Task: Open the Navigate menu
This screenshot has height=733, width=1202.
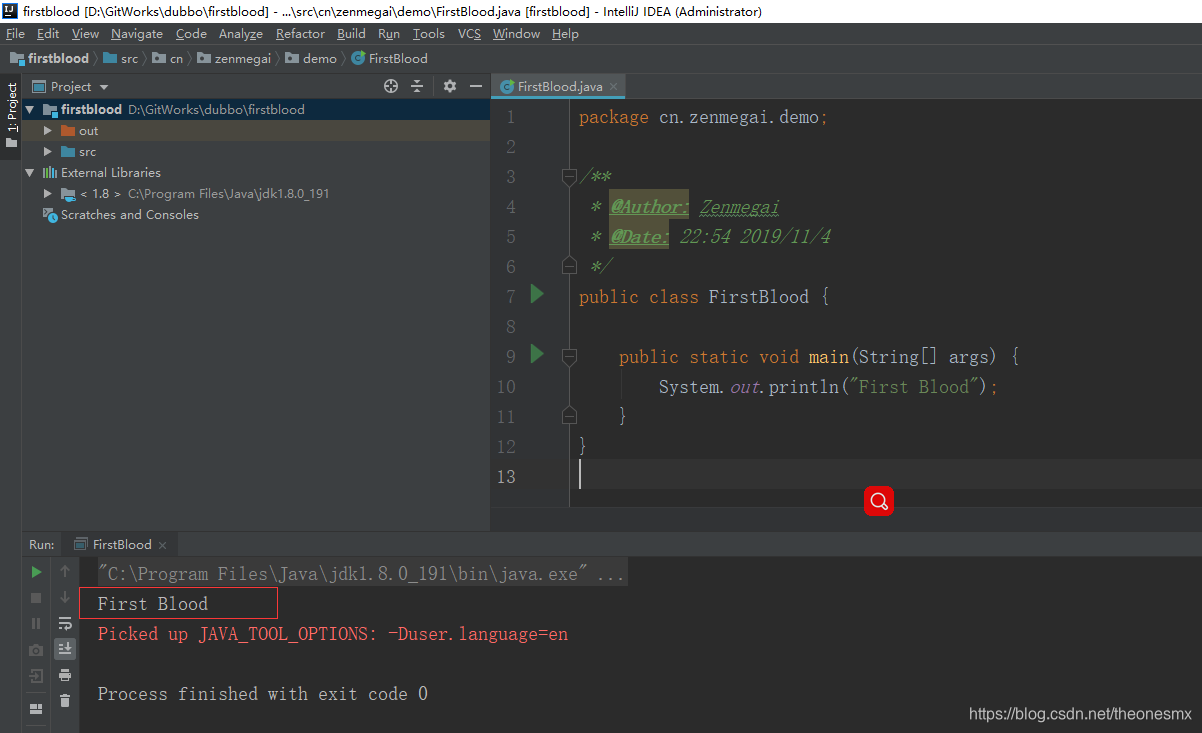Action: pyautogui.click(x=136, y=34)
